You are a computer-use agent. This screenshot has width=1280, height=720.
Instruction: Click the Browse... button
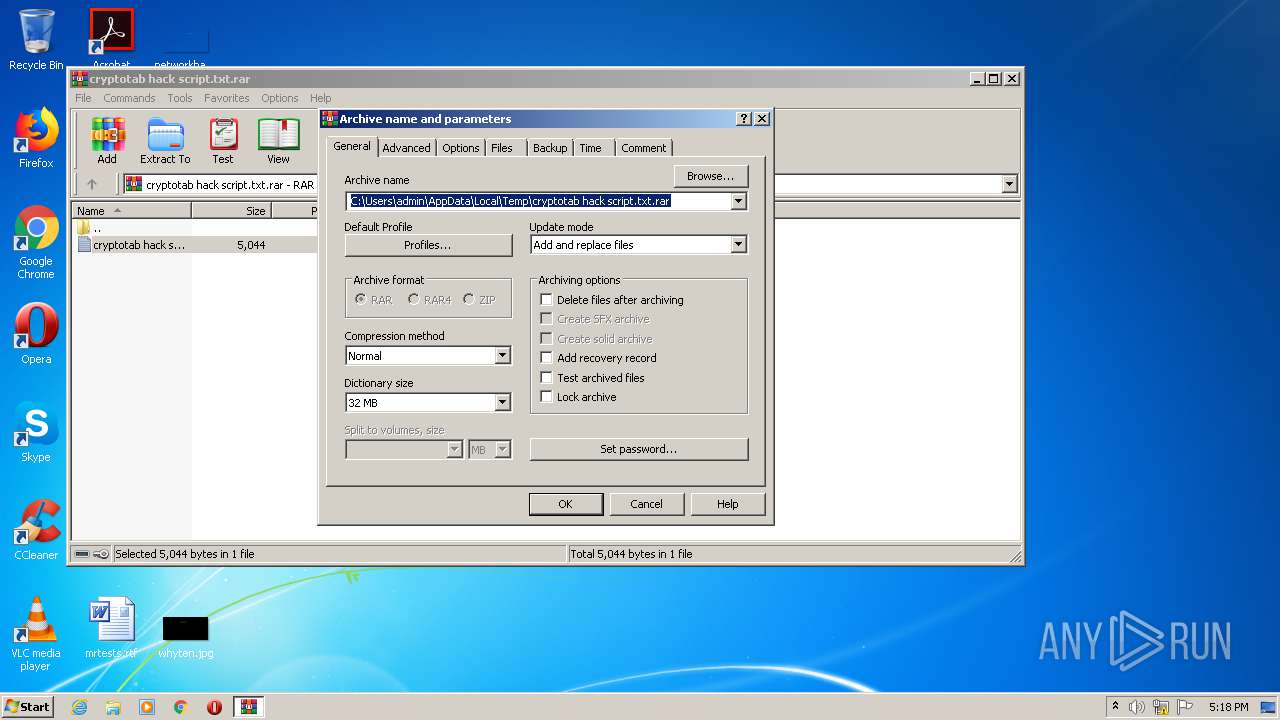[711, 176]
